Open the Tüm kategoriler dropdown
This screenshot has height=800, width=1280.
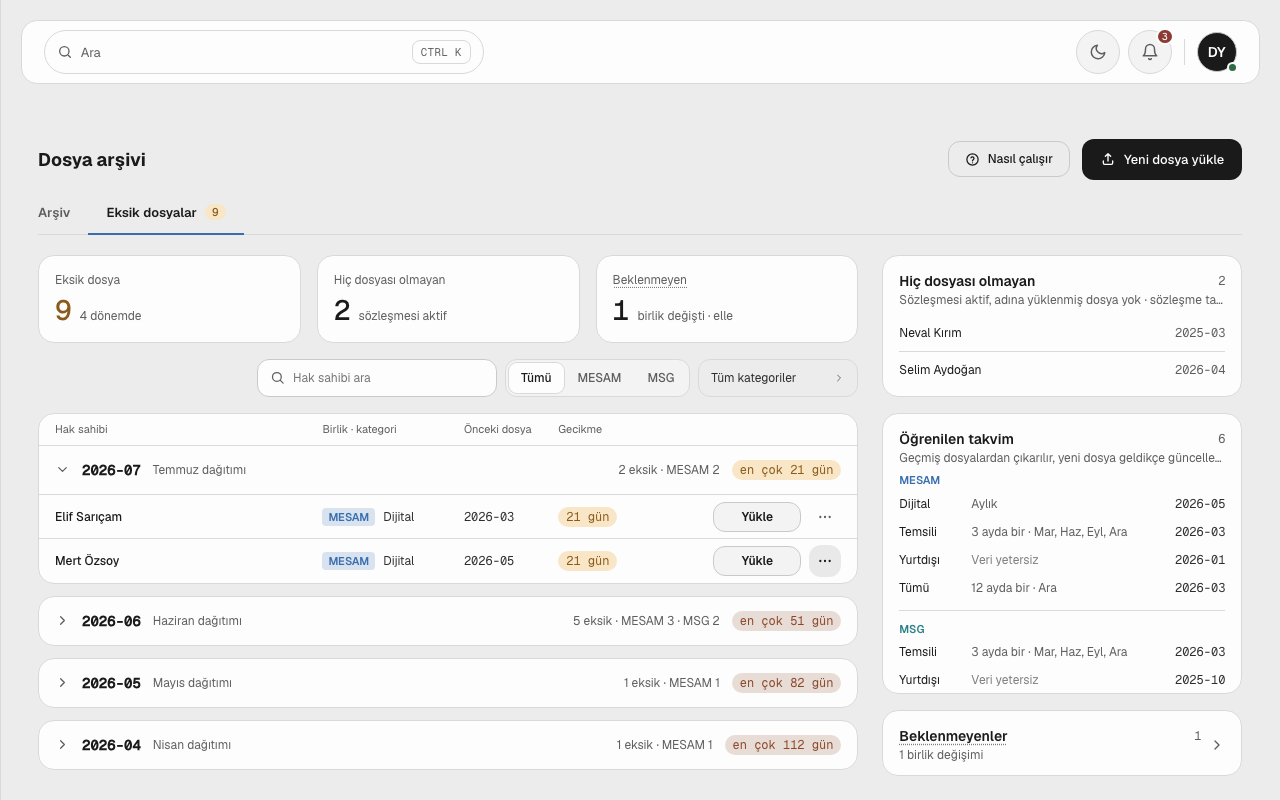coord(778,378)
